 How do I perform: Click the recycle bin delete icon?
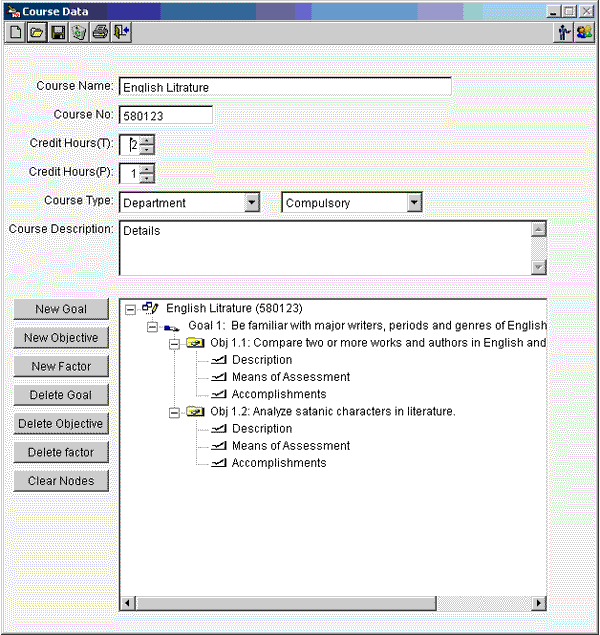pyautogui.click(x=79, y=32)
